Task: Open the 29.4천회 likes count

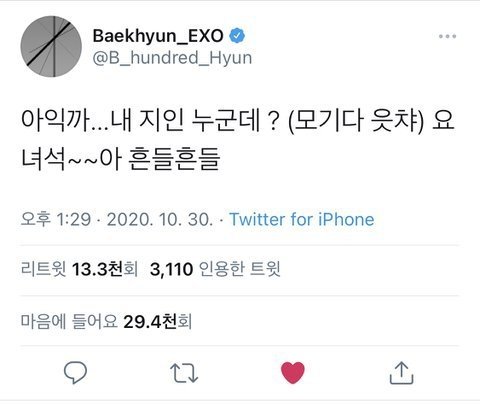Action: point(157,322)
